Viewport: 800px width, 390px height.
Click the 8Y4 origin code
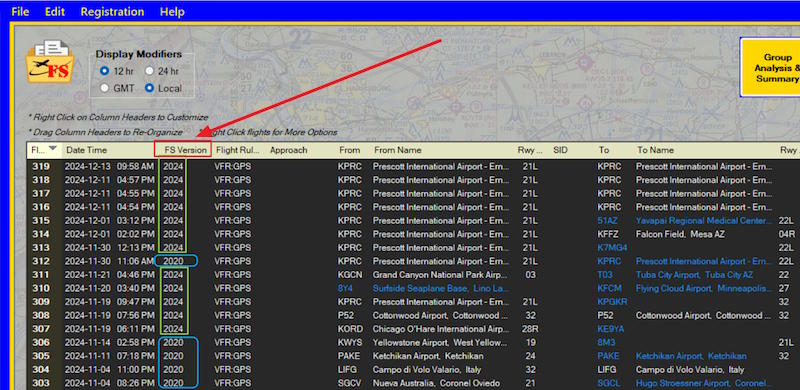click(345, 288)
